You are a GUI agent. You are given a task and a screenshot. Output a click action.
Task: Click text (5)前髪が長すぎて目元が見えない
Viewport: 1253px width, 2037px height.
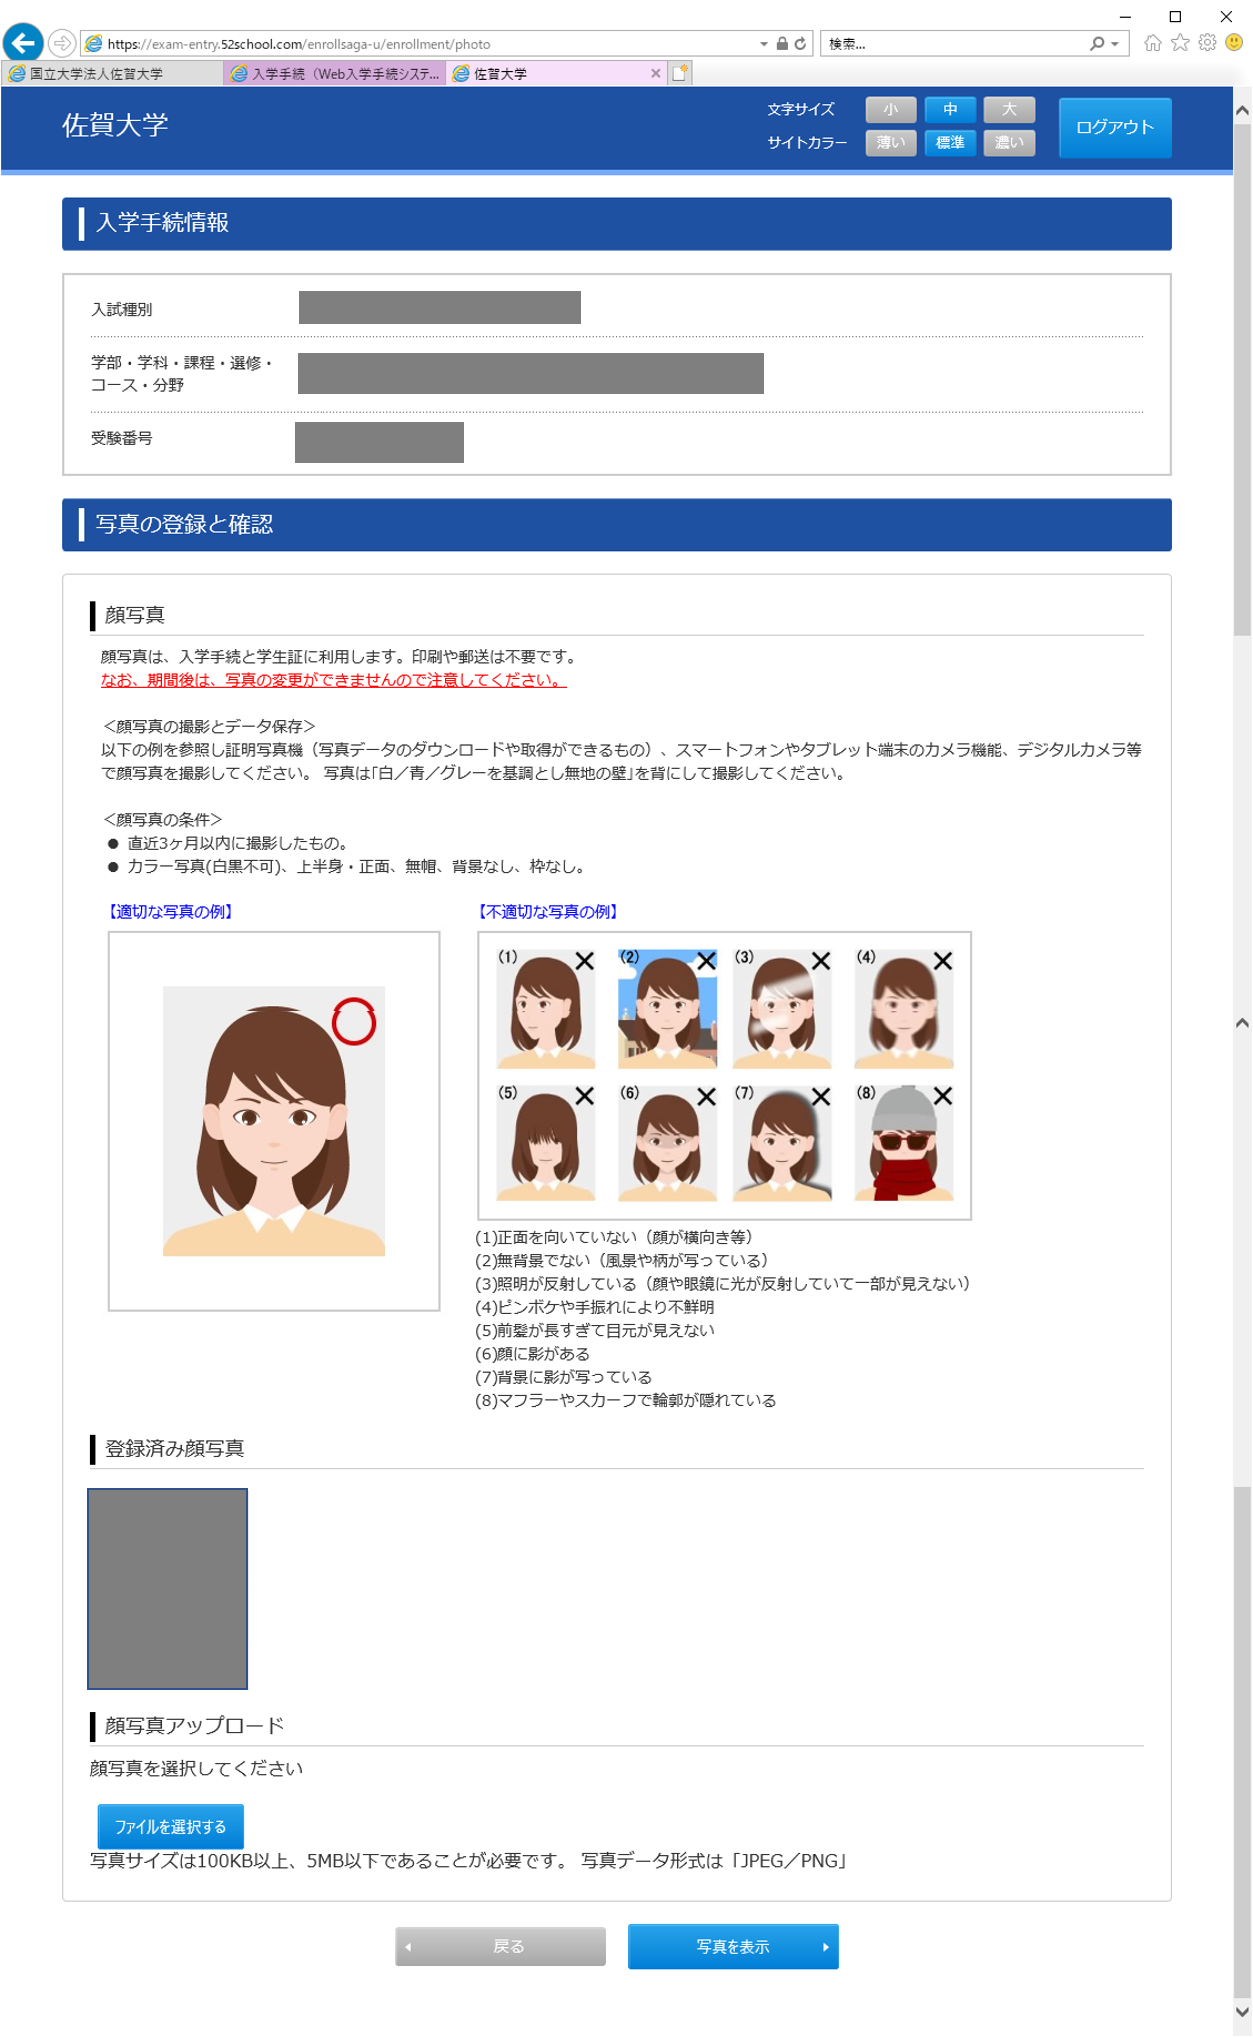coord(595,1330)
